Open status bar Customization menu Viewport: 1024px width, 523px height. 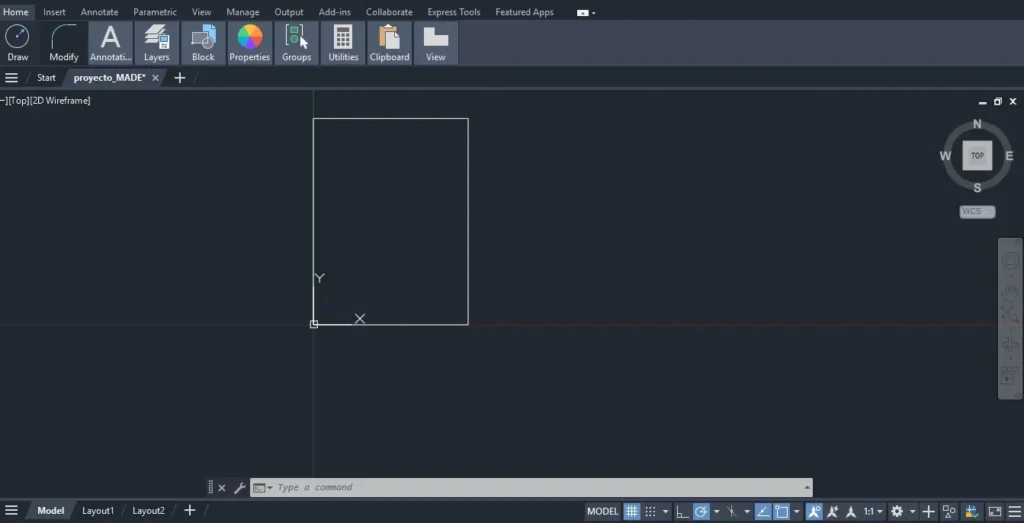tap(1014, 511)
